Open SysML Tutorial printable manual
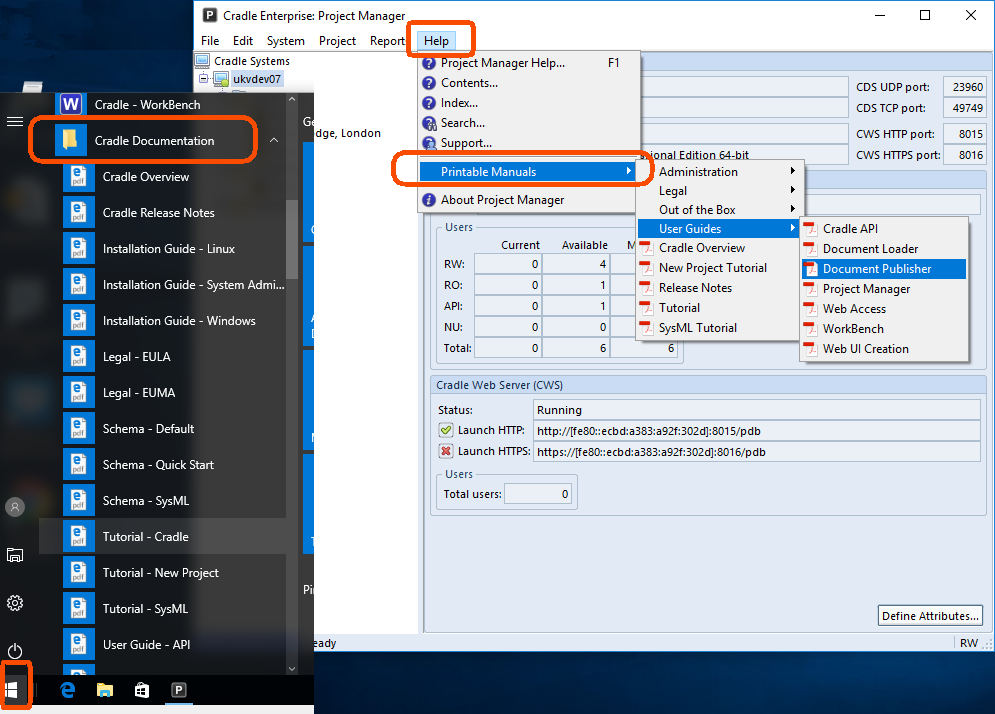995x714 pixels. [x=720, y=327]
